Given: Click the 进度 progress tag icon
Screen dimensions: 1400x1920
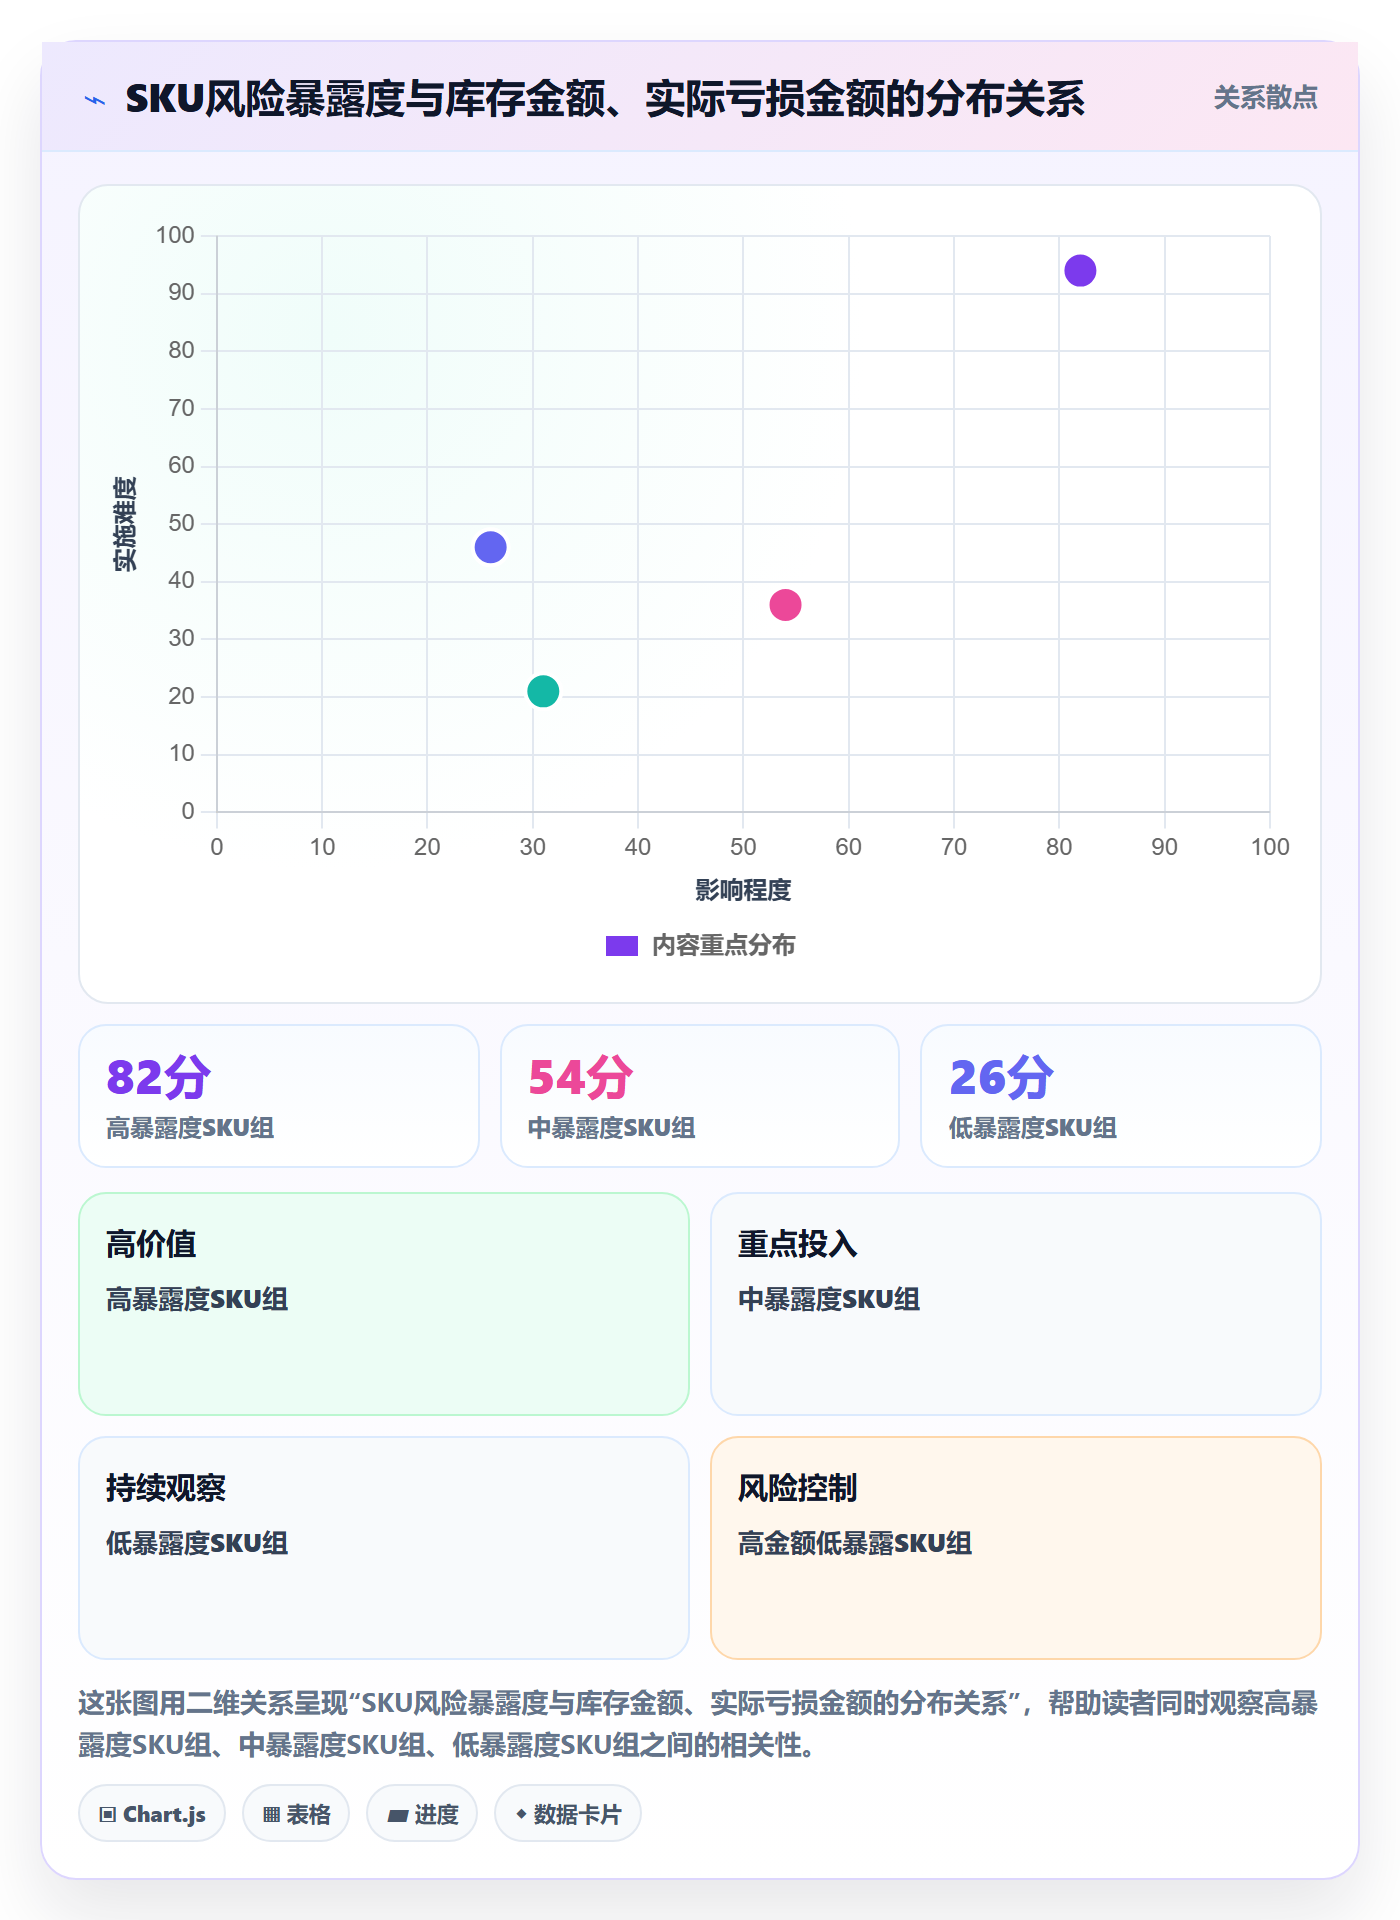Looking at the screenshot, I should 398,1815.
